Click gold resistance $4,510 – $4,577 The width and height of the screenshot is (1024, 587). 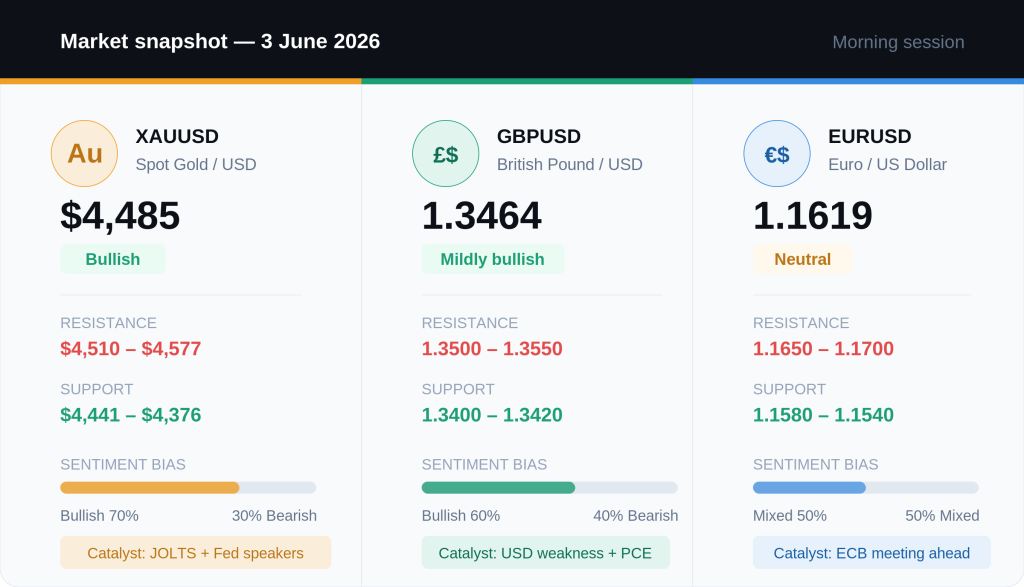tap(131, 349)
